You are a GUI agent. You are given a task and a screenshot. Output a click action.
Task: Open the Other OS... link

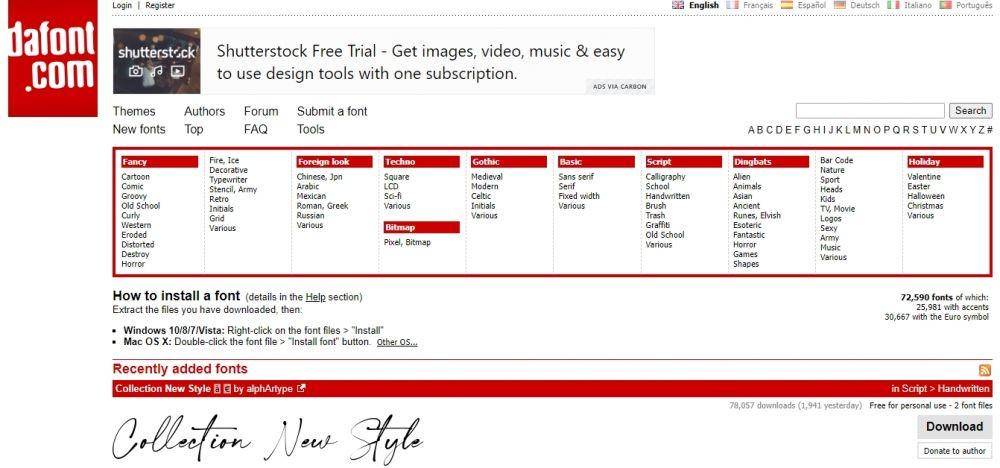[x=397, y=342]
